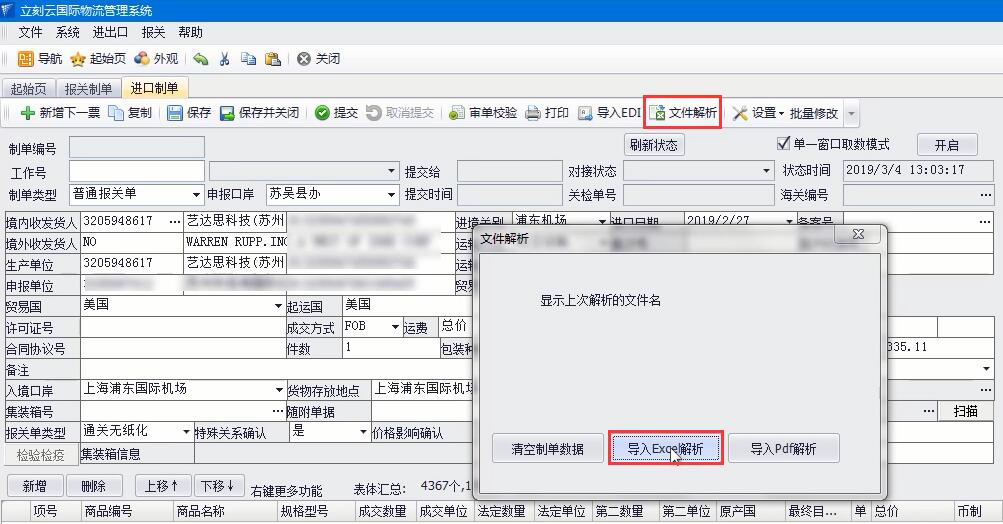The image size is (1003, 524).
Task: Expand the 申报口岸 combo box
Action: tap(391, 194)
